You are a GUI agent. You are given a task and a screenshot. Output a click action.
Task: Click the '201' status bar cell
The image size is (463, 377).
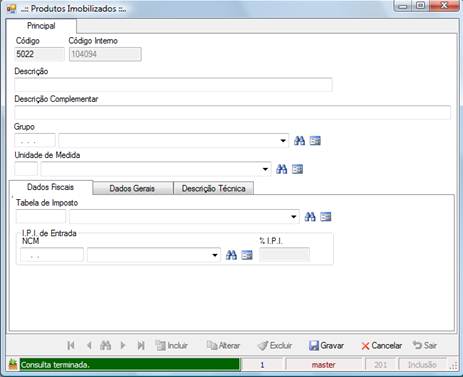(x=380, y=365)
